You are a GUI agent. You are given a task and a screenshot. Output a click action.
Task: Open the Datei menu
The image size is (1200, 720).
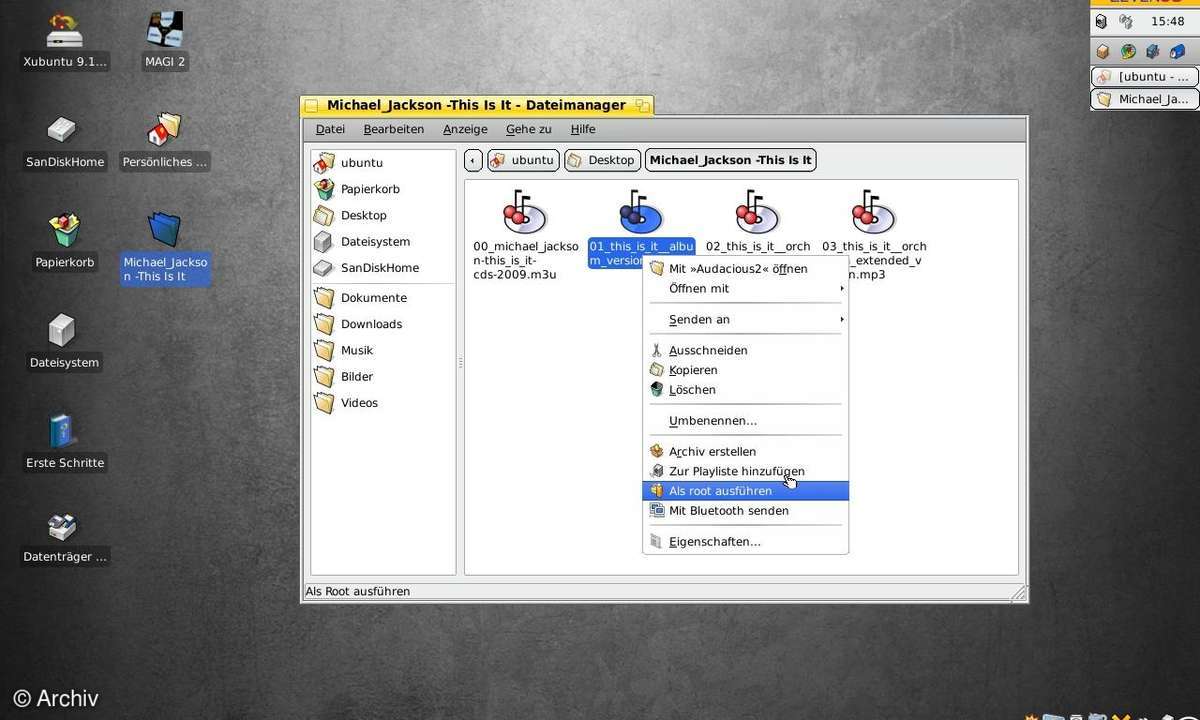(x=330, y=129)
